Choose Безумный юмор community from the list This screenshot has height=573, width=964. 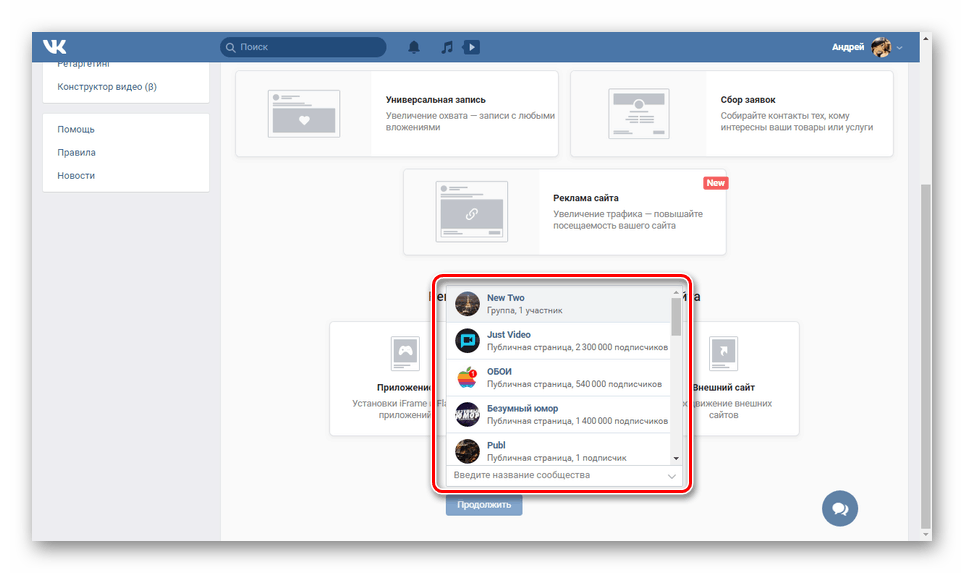[x=558, y=414]
